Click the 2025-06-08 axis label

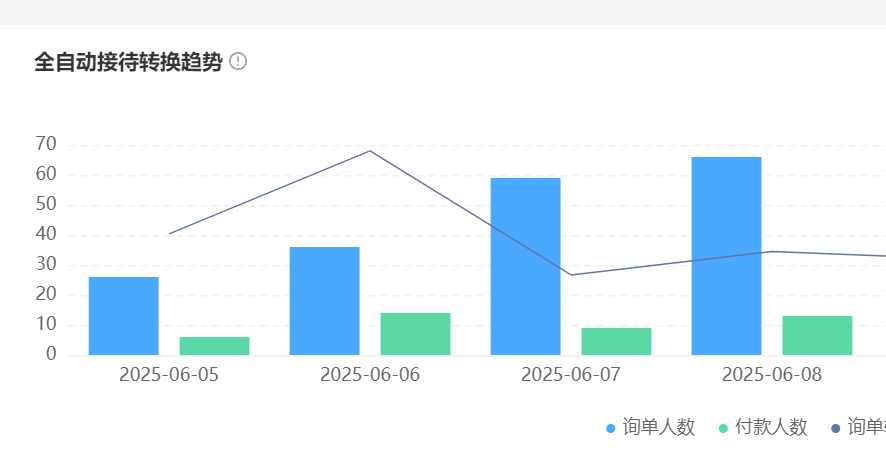pos(772,375)
